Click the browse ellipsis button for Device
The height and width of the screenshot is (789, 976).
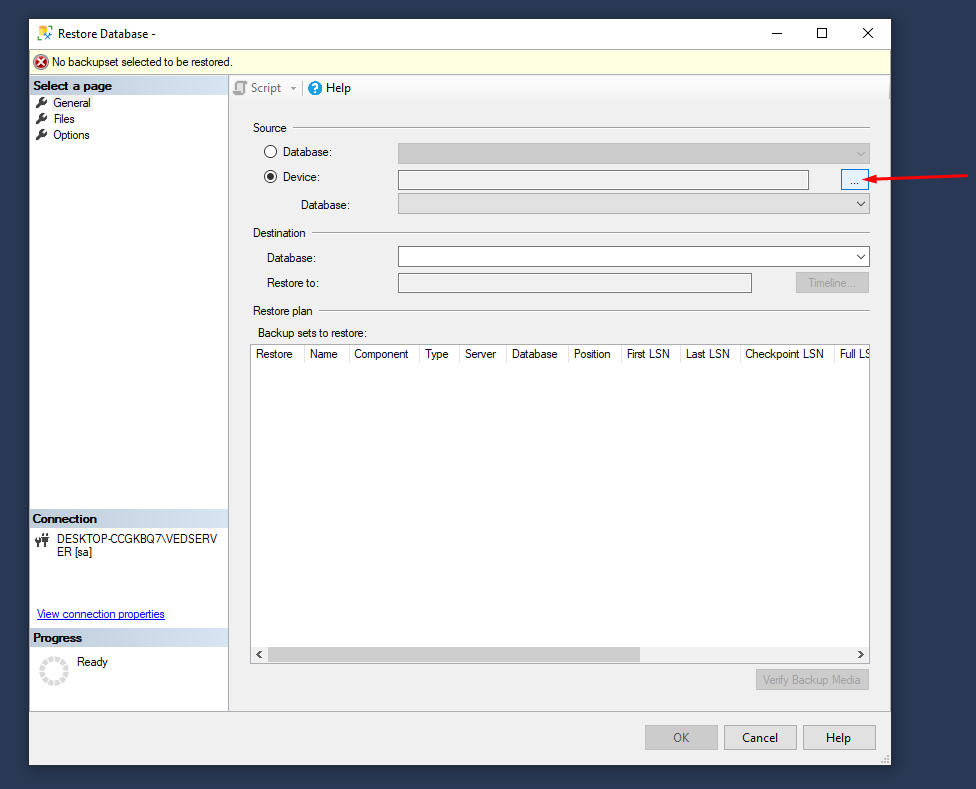[854, 180]
